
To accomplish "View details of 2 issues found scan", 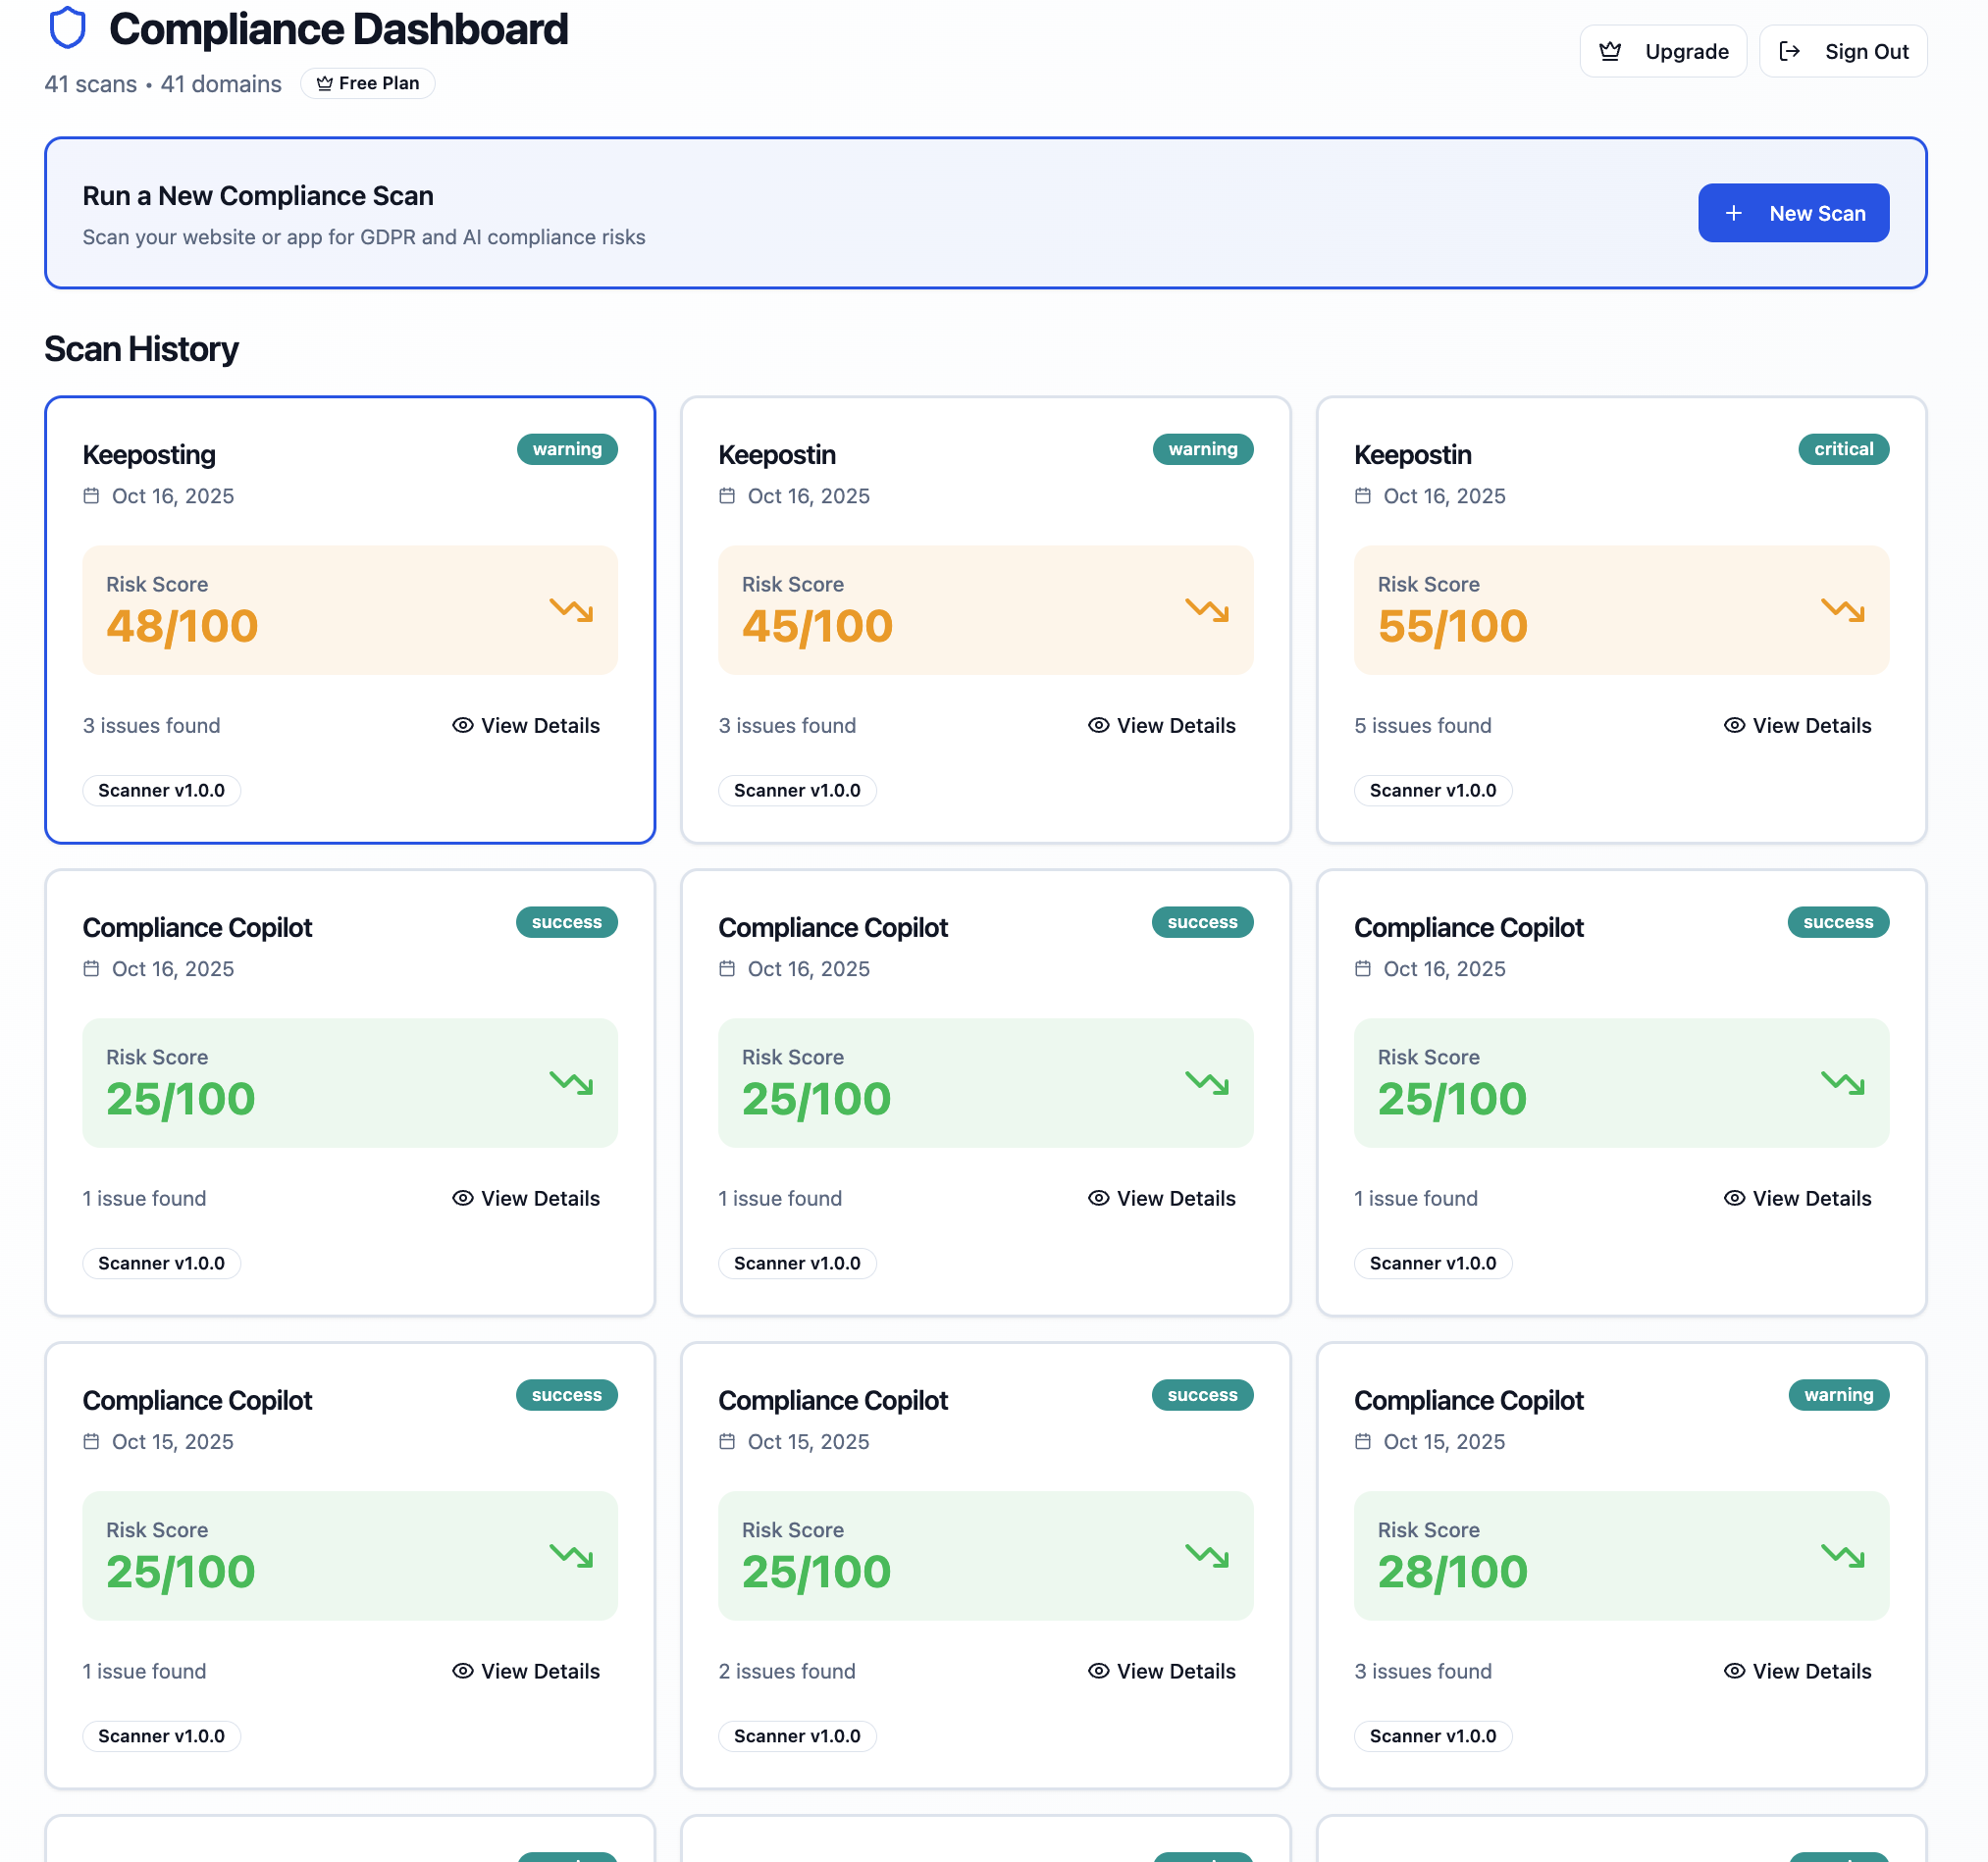I will coord(1161,1671).
